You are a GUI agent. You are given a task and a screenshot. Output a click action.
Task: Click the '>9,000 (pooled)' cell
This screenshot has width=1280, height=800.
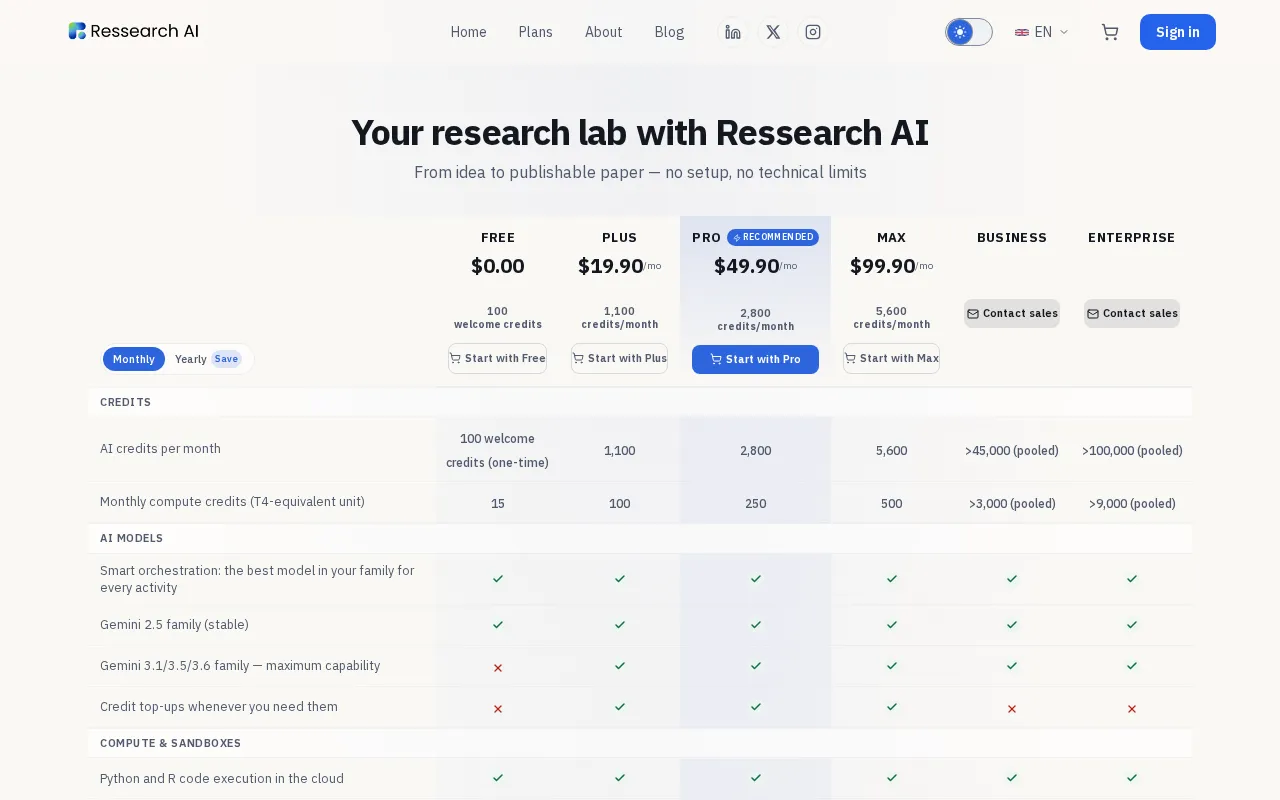[1132, 504]
